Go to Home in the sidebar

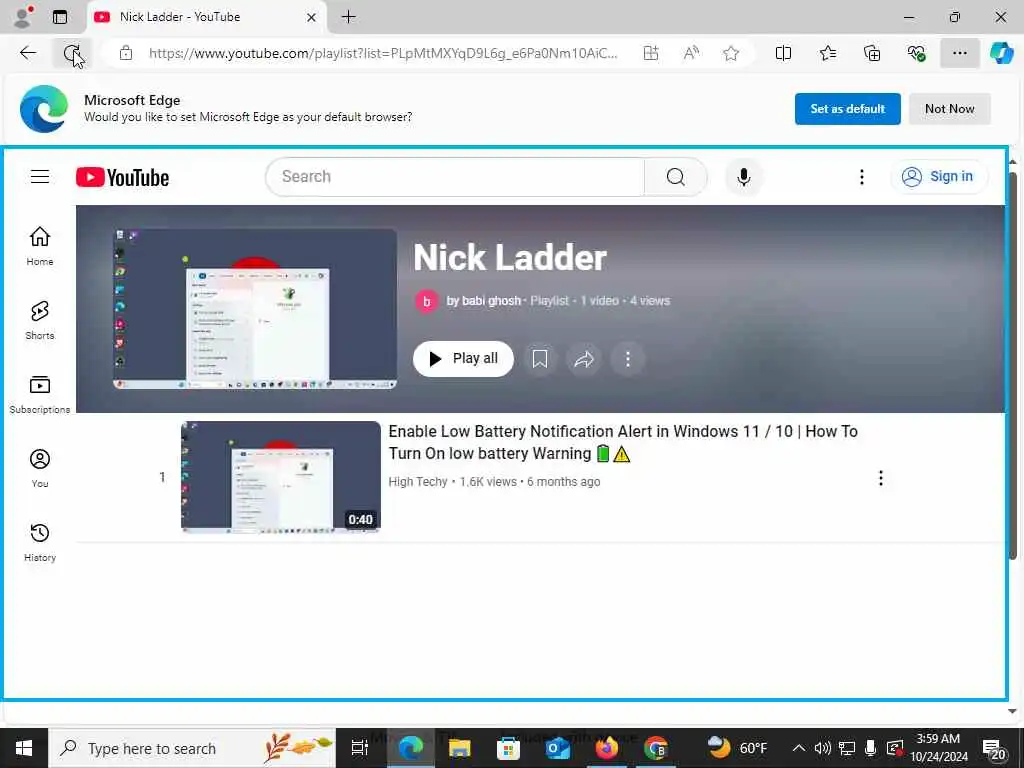point(40,246)
